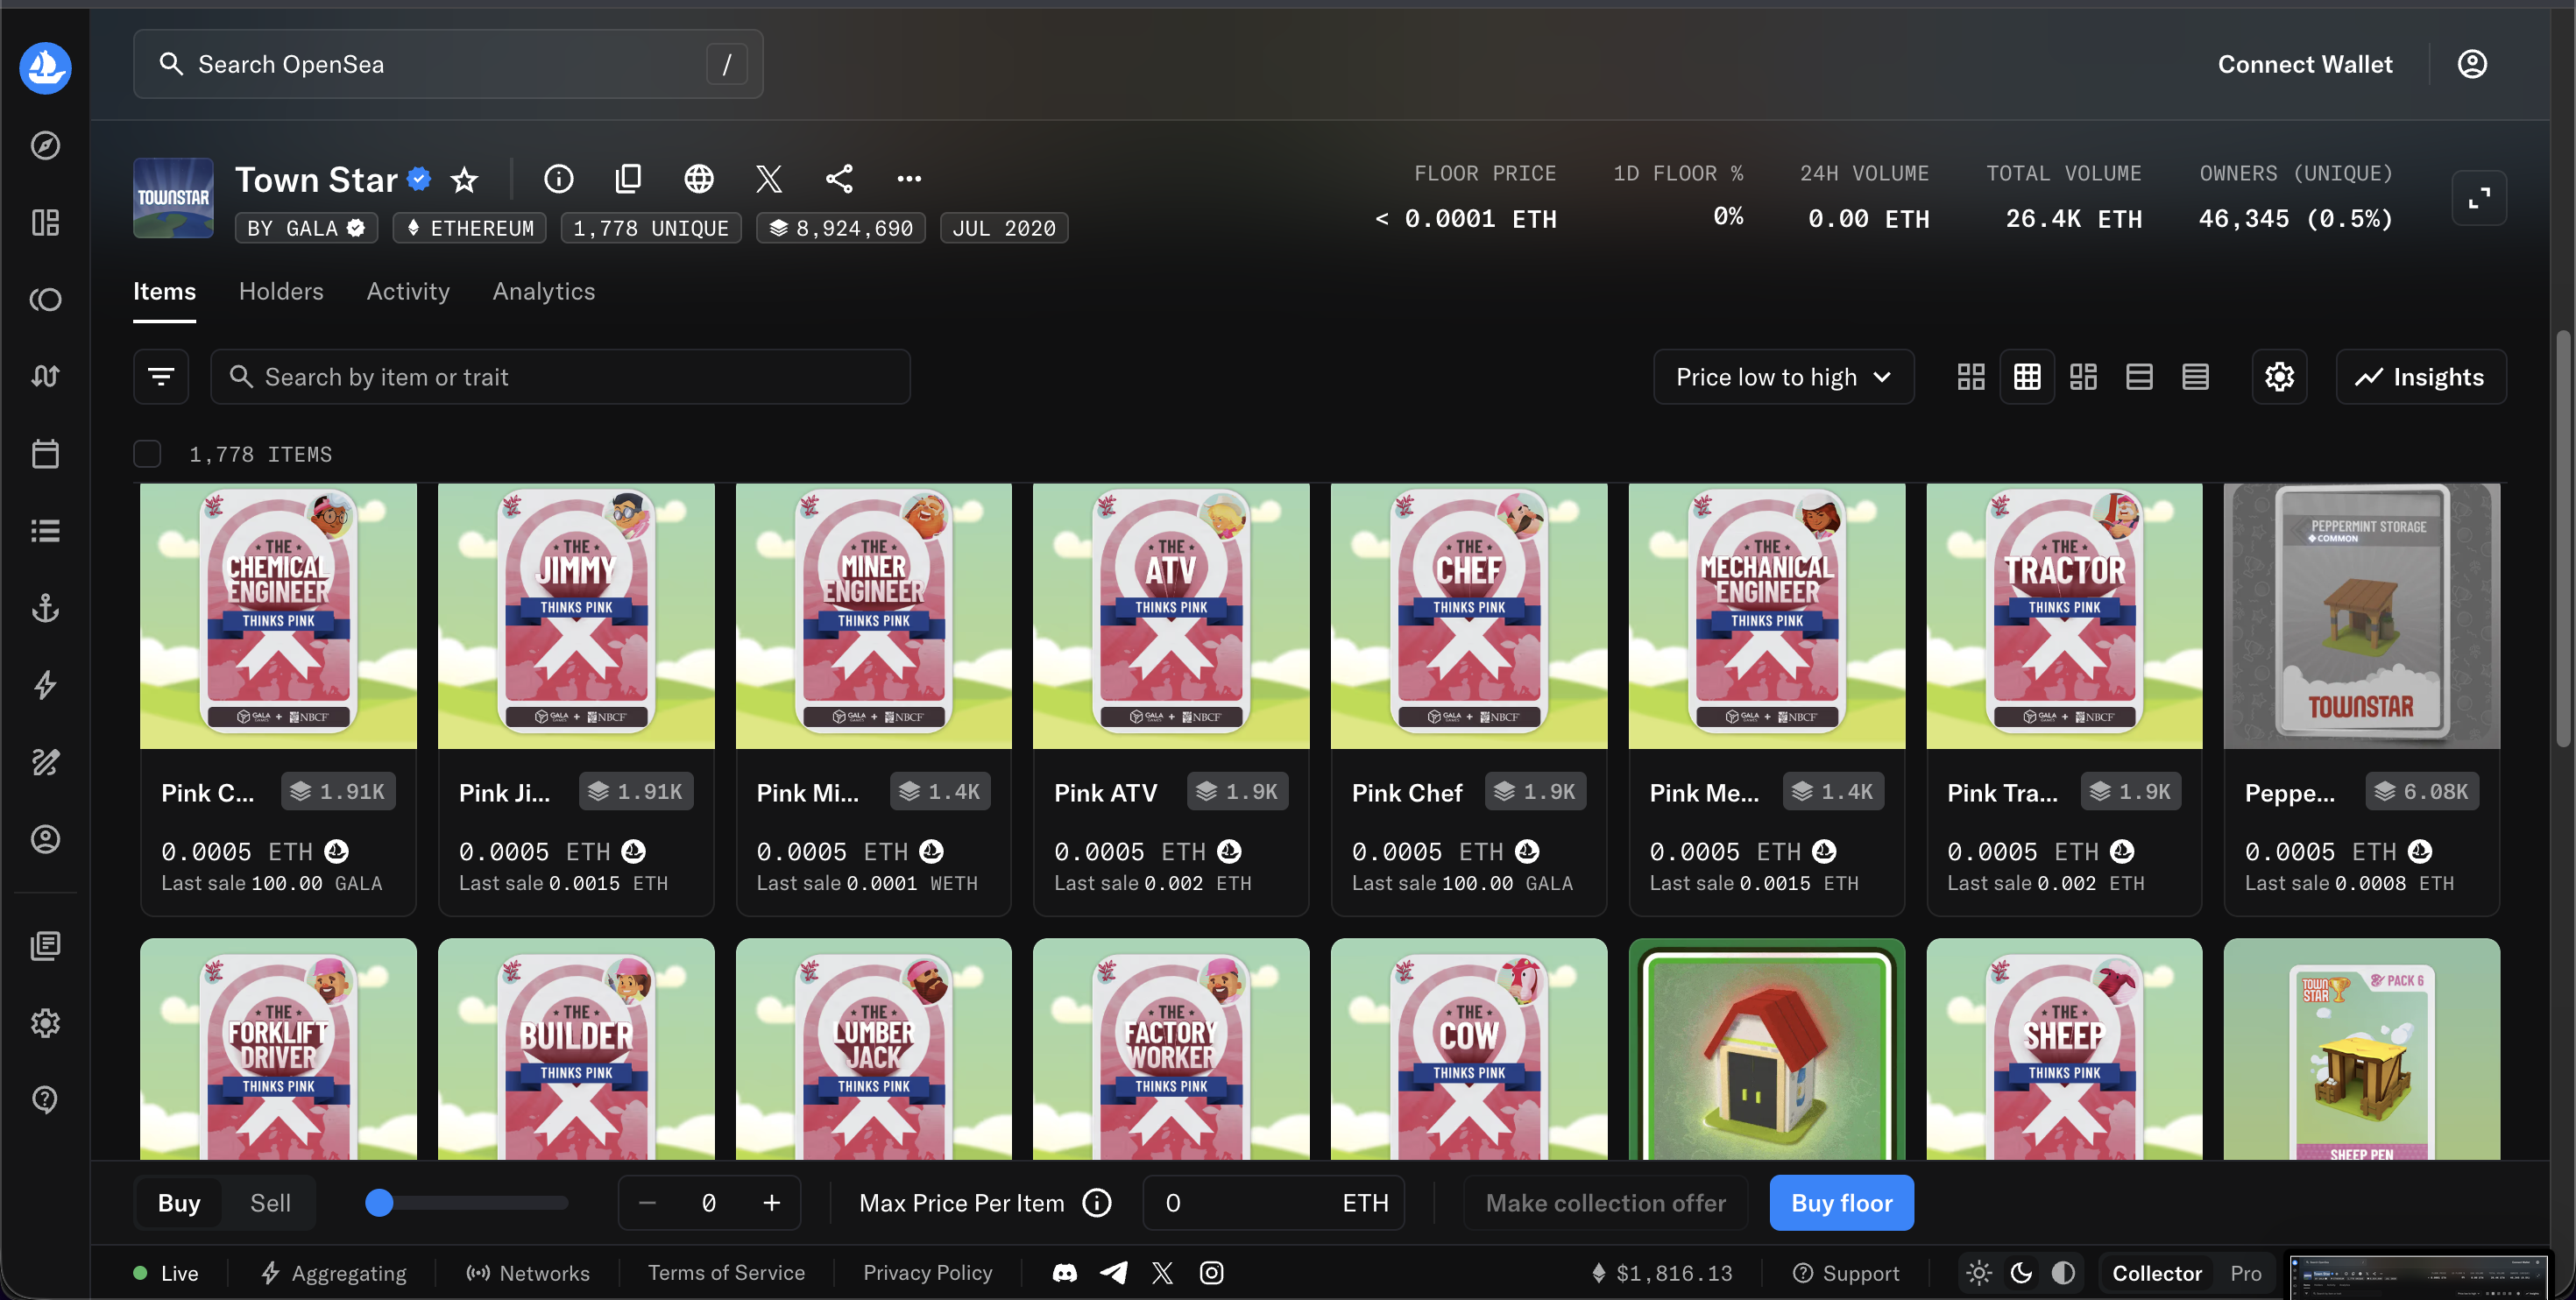The image size is (2576, 1300).
Task: Switch to Pro mode
Action: 2245,1273
